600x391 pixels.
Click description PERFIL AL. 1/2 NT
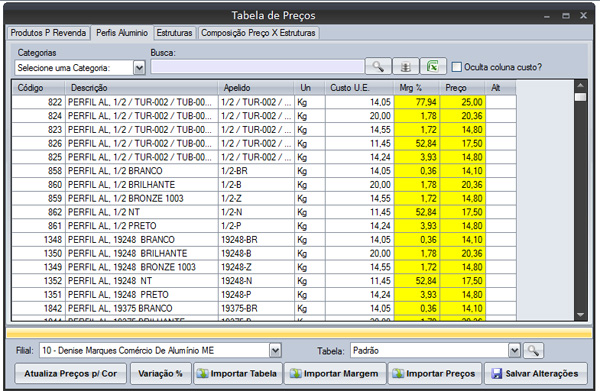coord(142,212)
